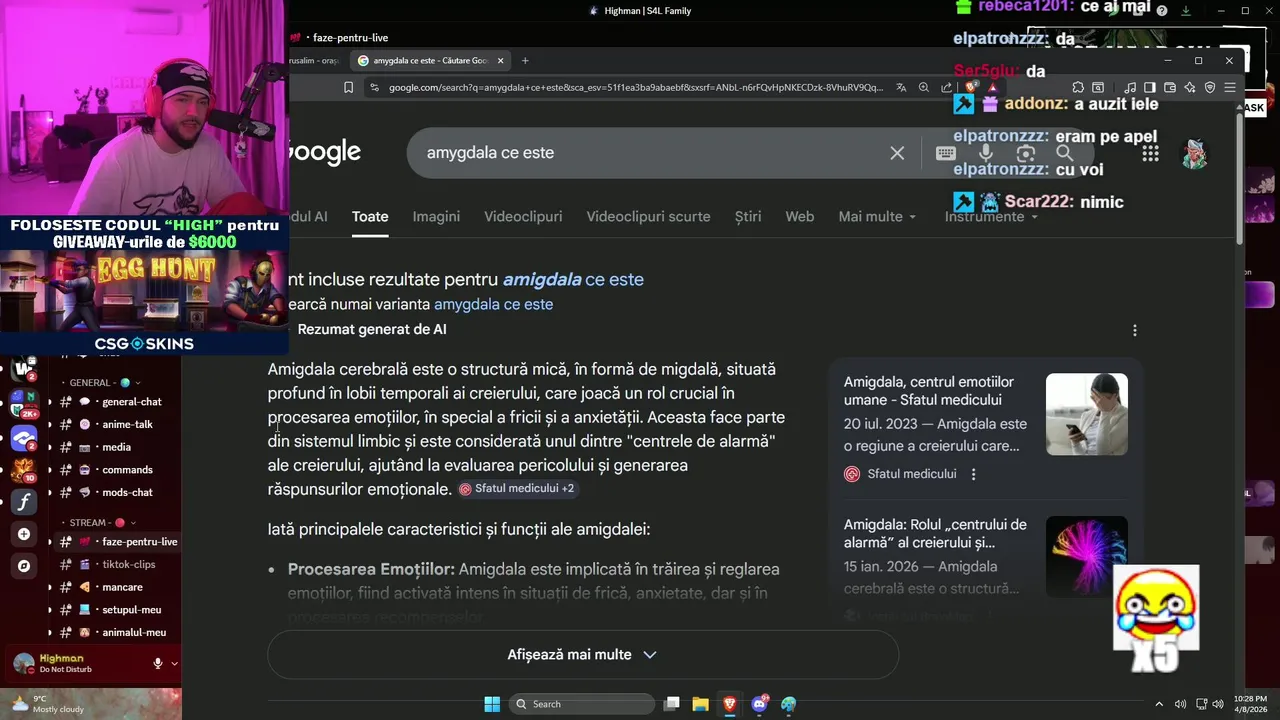Open the amigdala spelling suggestion link
1280x720 pixels.
[x=573, y=280]
